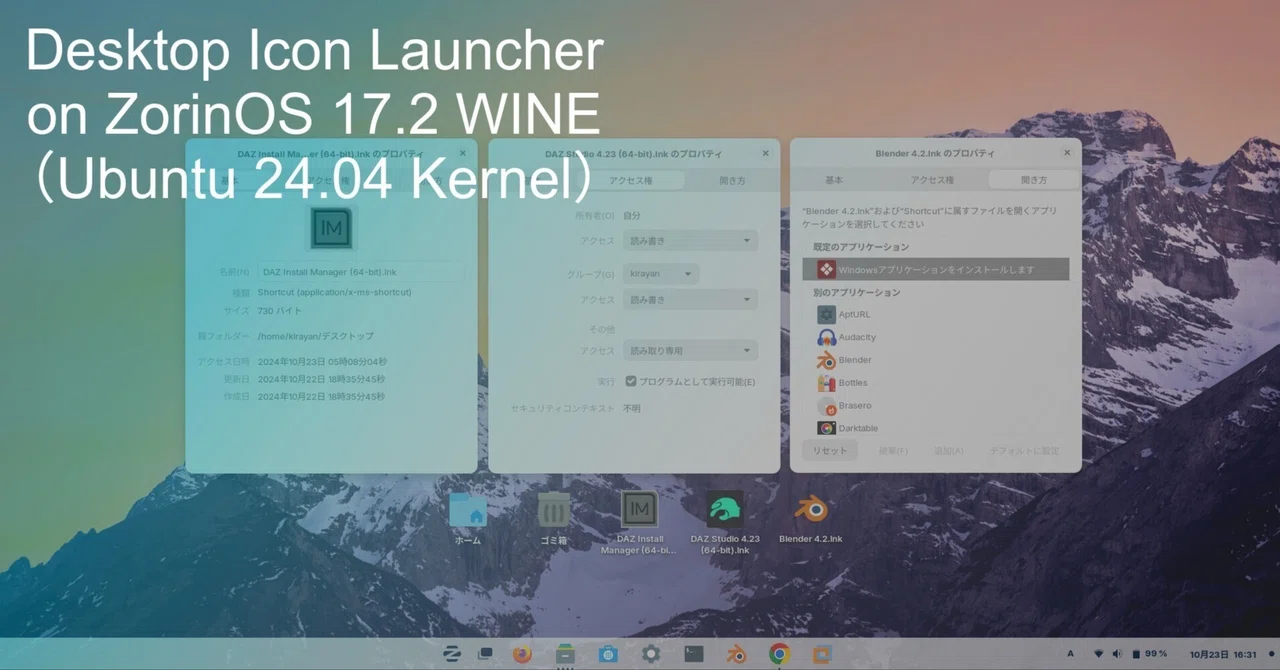Click the Zorin start menu icon
The height and width of the screenshot is (670, 1280).
[451, 654]
